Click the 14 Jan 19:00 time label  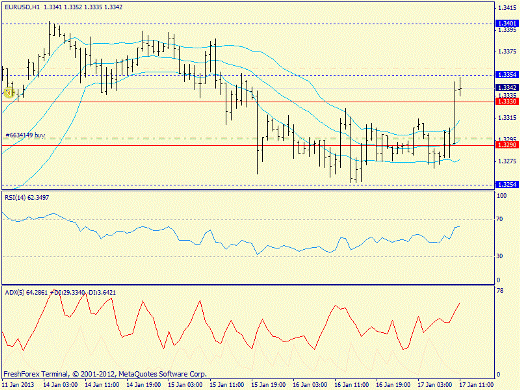coord(144,385)
